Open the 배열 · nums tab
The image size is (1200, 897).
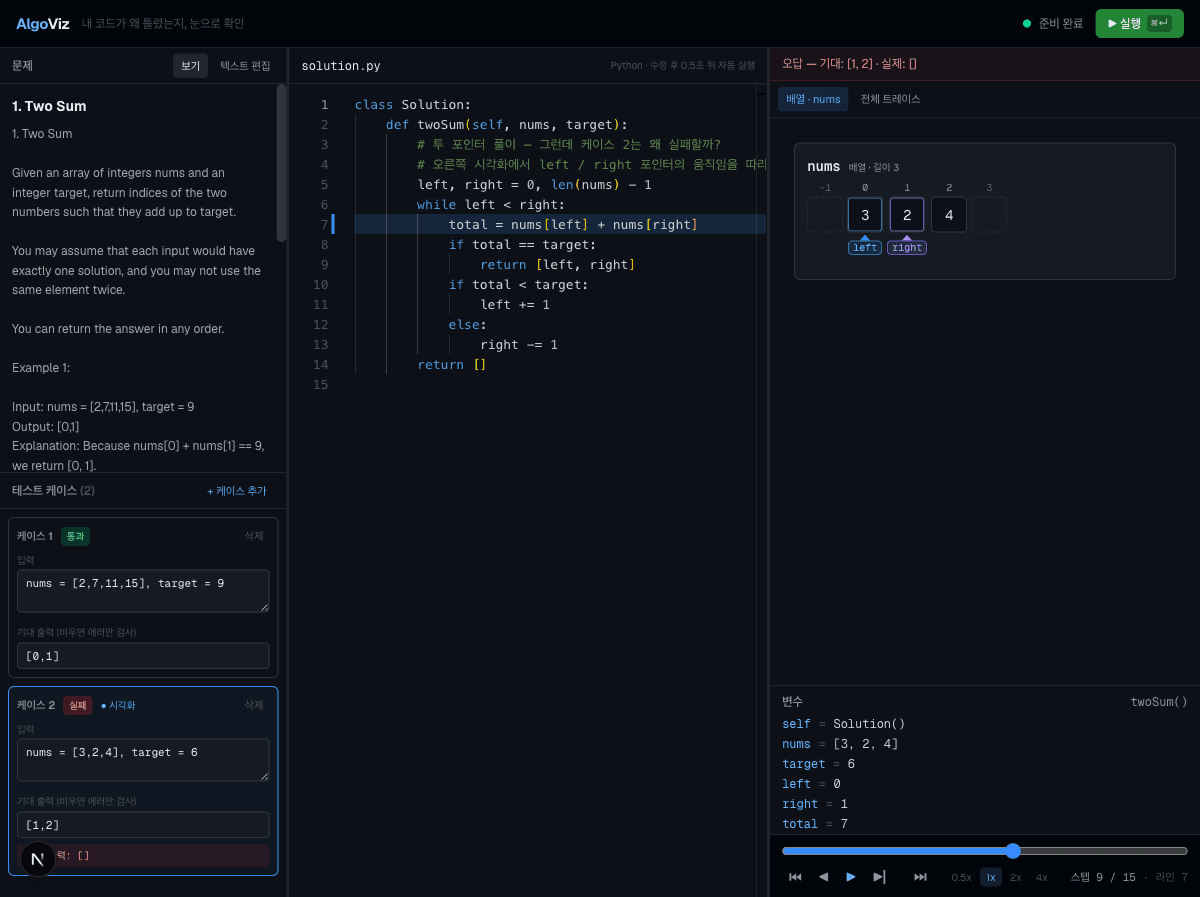coord(813,99)
